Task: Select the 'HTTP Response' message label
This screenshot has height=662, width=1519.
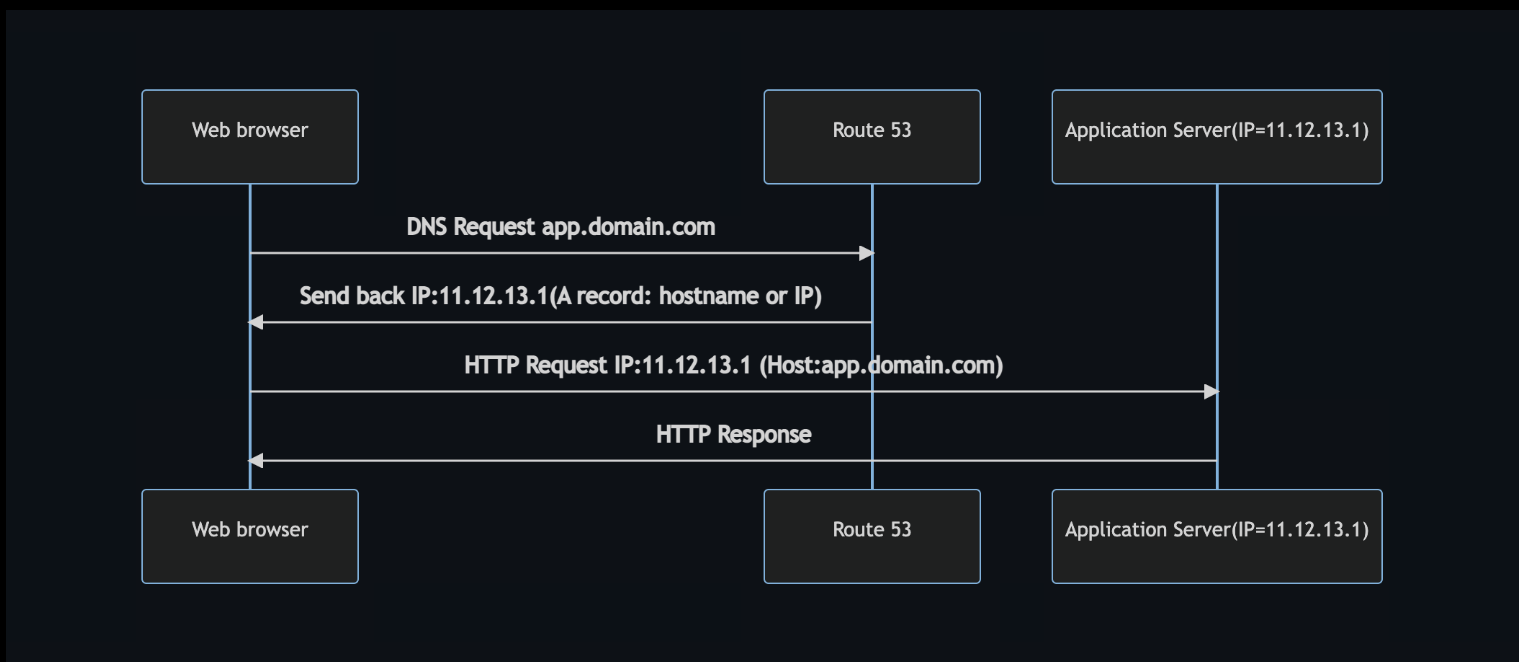Action: tap(733, 435)
